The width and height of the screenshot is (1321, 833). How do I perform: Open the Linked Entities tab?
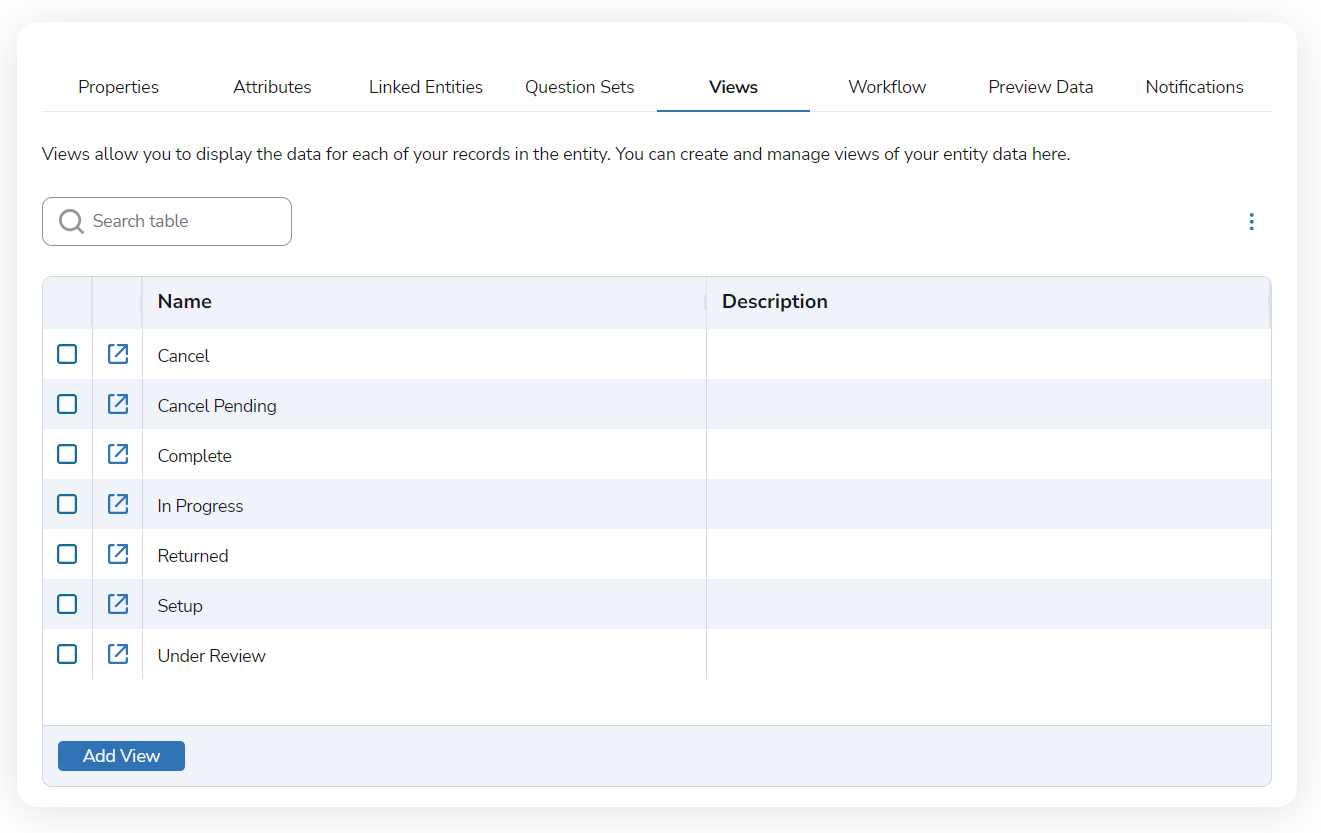[x=426, y=87]
